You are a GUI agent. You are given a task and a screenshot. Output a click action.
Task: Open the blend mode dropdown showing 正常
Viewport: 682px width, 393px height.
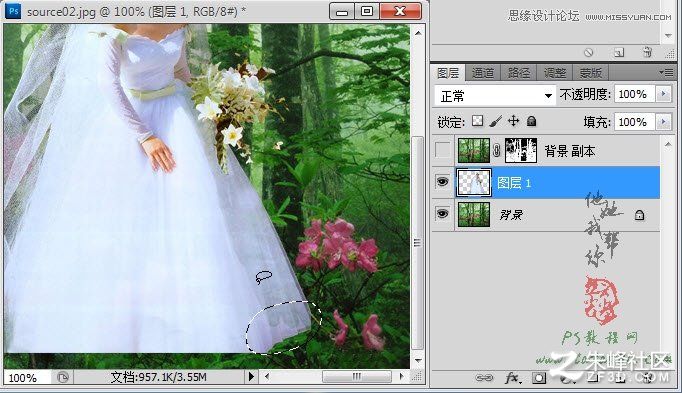click(x=495, y=95)
